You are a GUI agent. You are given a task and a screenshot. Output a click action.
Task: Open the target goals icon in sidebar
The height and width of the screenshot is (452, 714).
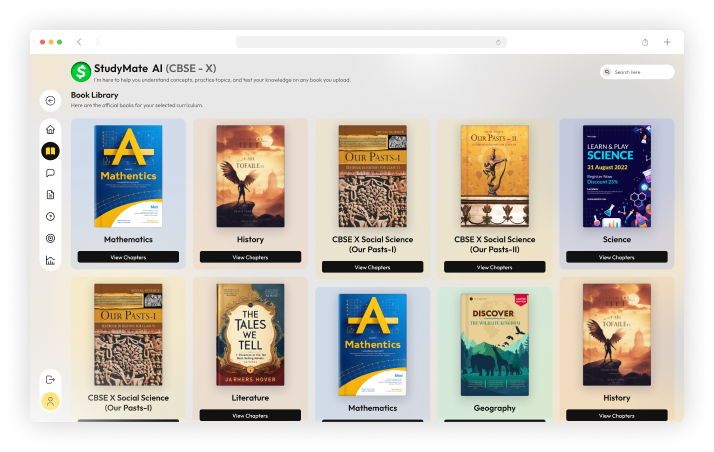[51, 239]
